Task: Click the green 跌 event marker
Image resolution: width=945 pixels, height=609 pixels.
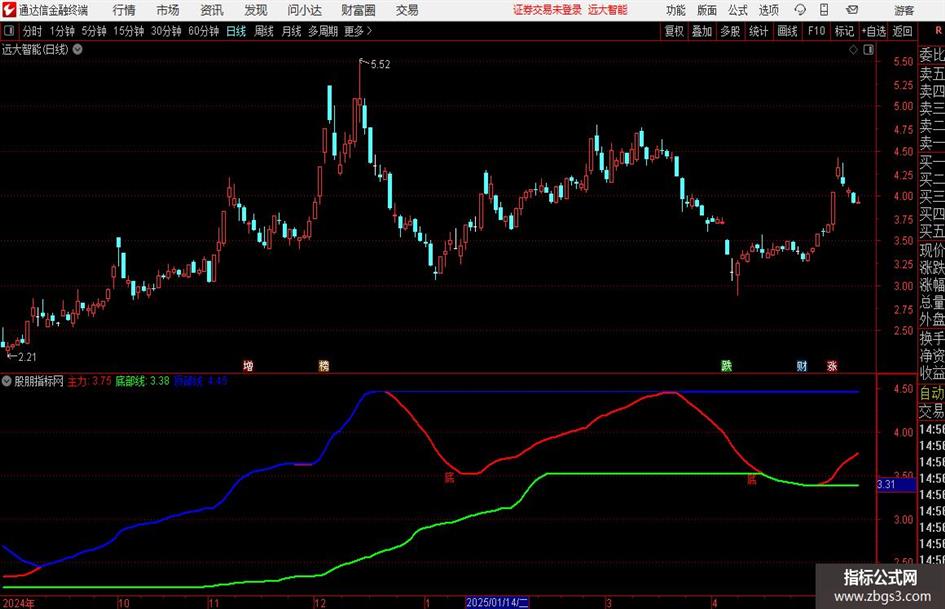Action: pos(726,365)
